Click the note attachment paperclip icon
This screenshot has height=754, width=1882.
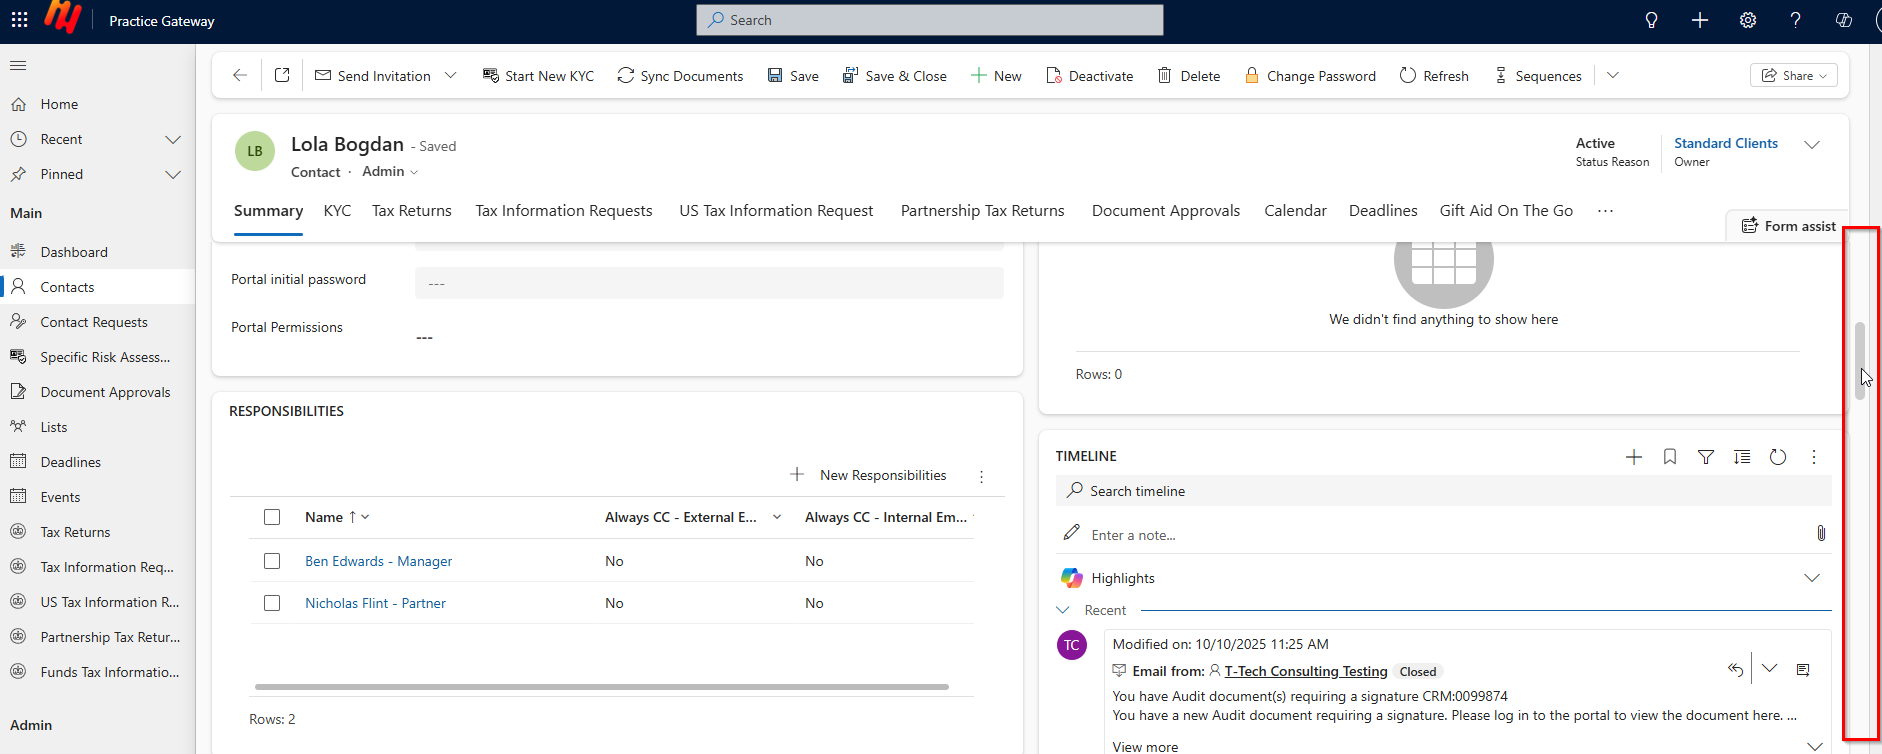[1821, 533]
